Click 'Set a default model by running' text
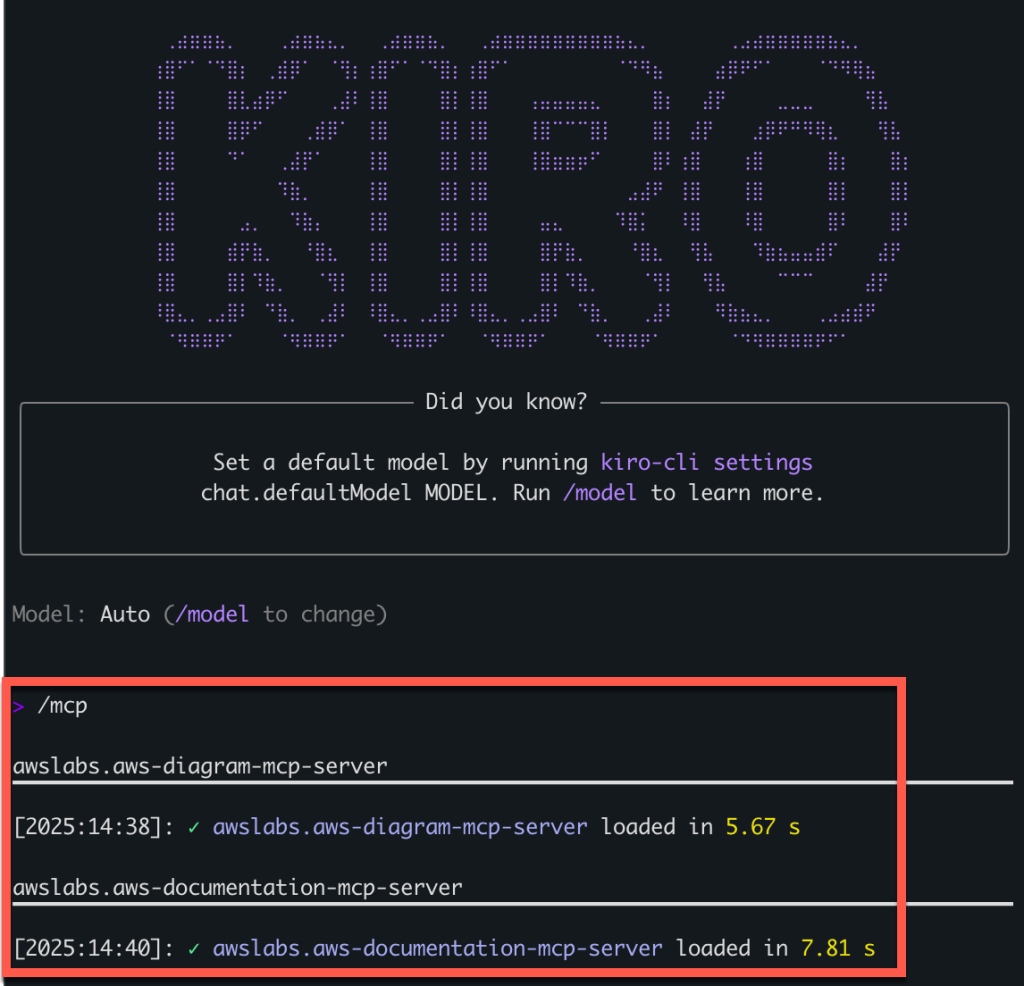The width and height of the screenshot is (1024, 986). click(x=400, y=462)
